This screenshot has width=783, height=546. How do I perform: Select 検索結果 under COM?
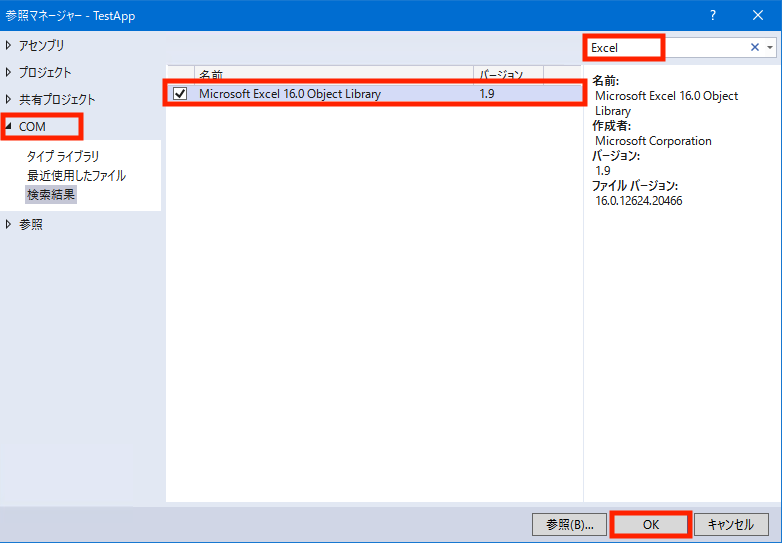50,194
